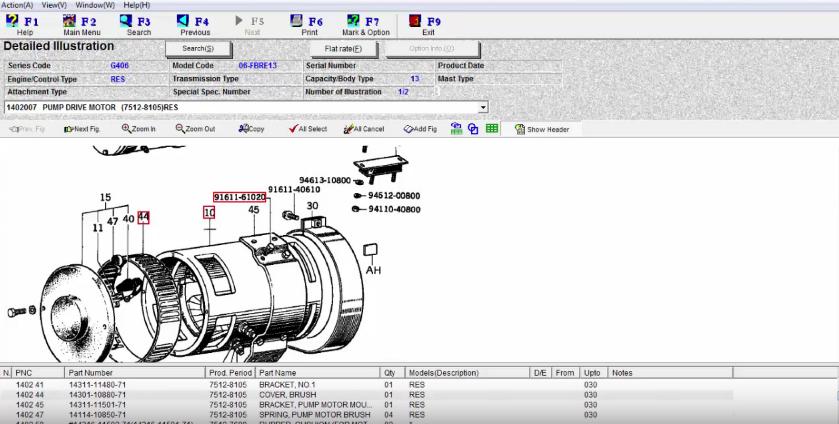Click the Model Code value 06-FBRE13
The image size is (839, 424).
coord(257,65)
